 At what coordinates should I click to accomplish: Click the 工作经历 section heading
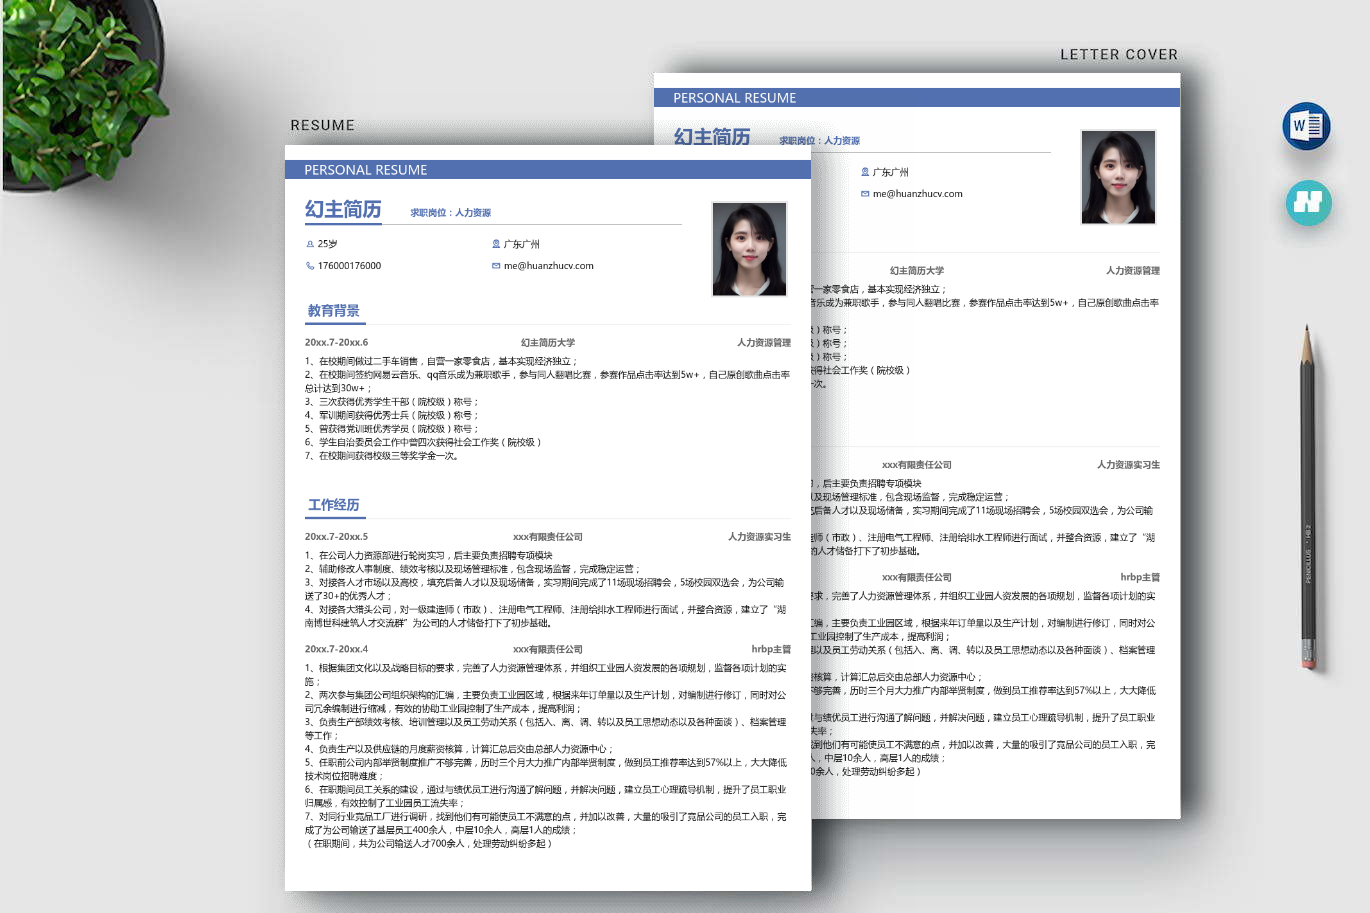click(x=334, y=505)
